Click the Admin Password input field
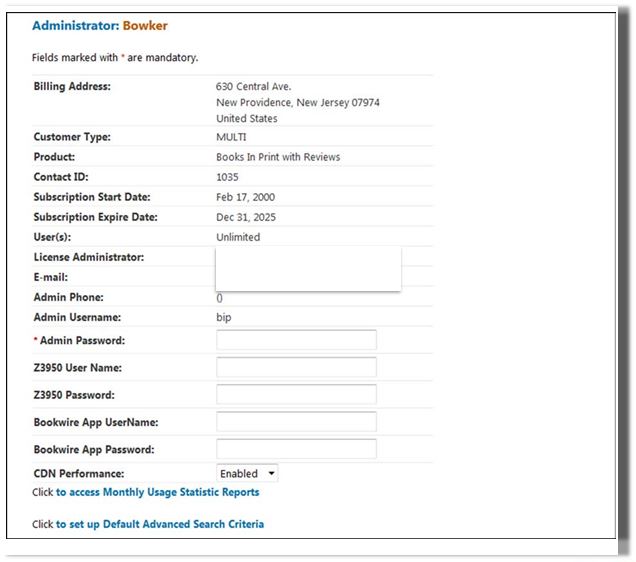 pyautogui.click(x=297, y=340)
